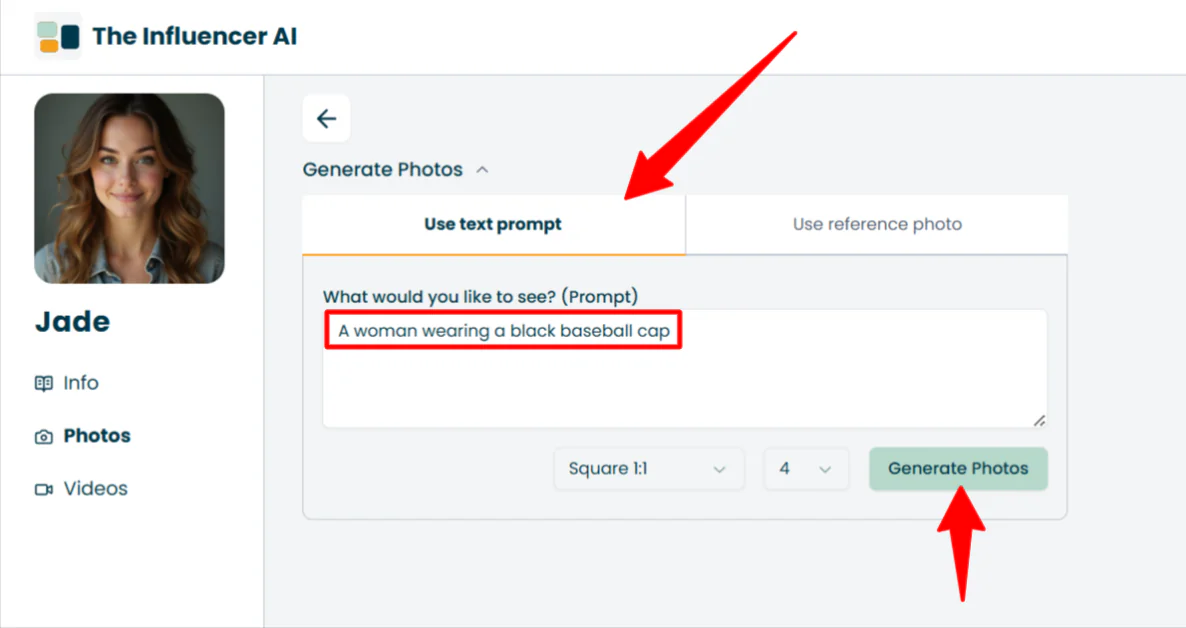
Task: Click Jade's profile photo
Action: pyautogui.click(x=129, y=188)
